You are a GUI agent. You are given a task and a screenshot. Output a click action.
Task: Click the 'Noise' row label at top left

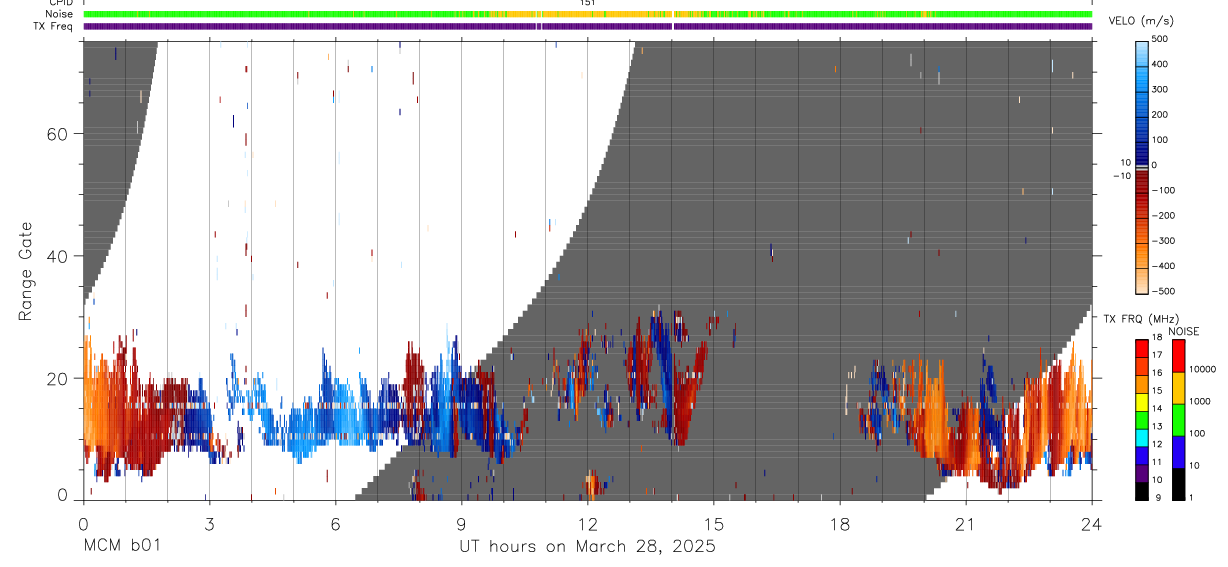pos(59,14)
